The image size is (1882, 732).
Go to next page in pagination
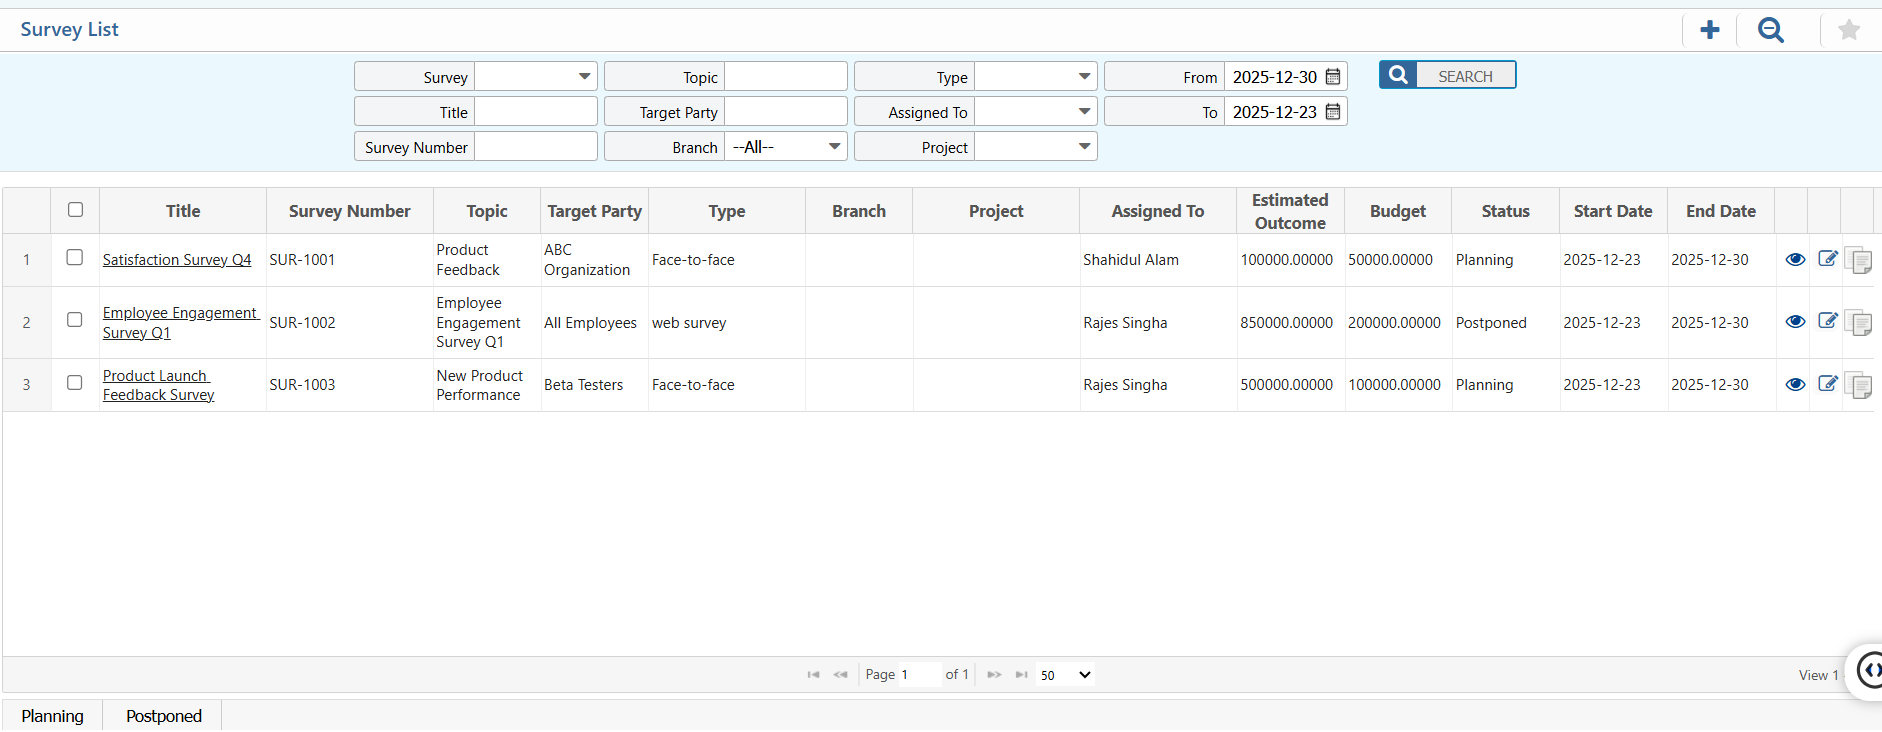tap(994, 675)
